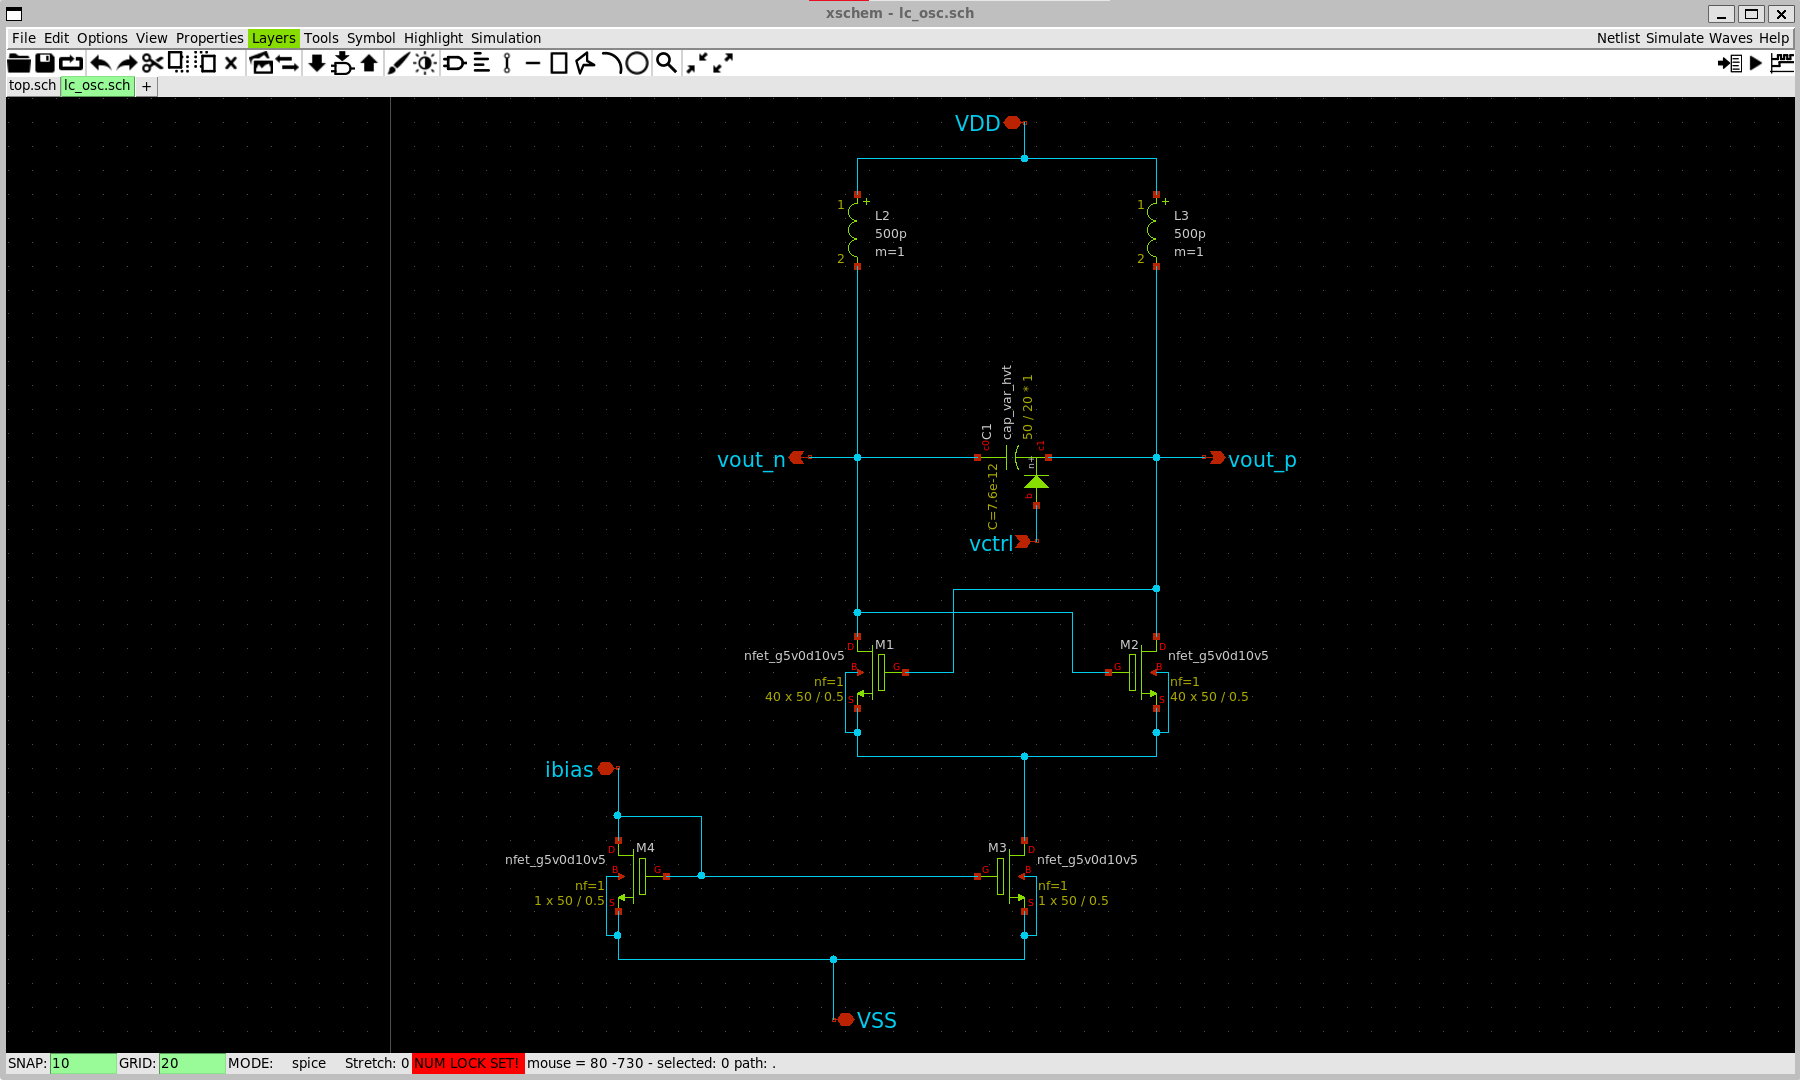Open the highlighted Layers menu
This screenshot has height=1080, width=1800.
(273, 38)
